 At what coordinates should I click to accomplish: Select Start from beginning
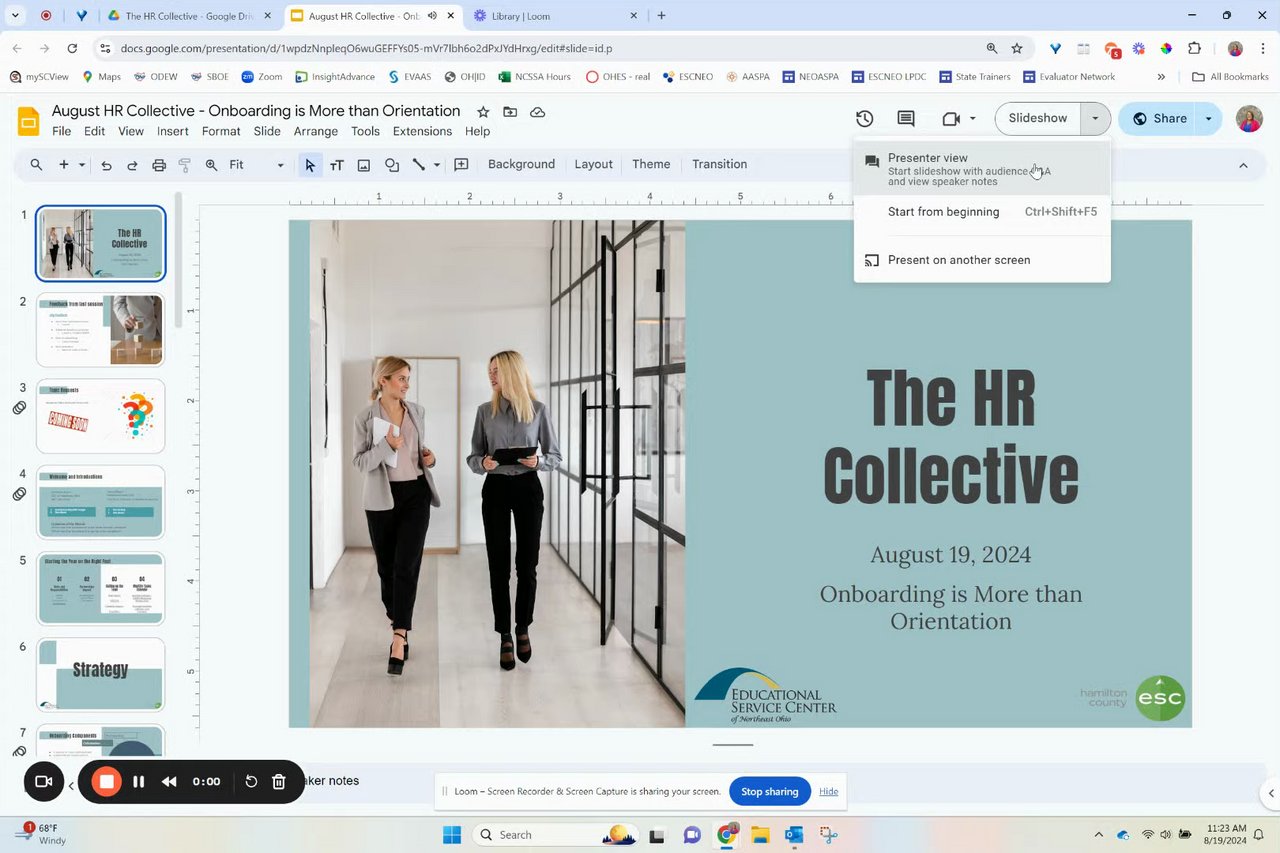(x=982, y=212)
